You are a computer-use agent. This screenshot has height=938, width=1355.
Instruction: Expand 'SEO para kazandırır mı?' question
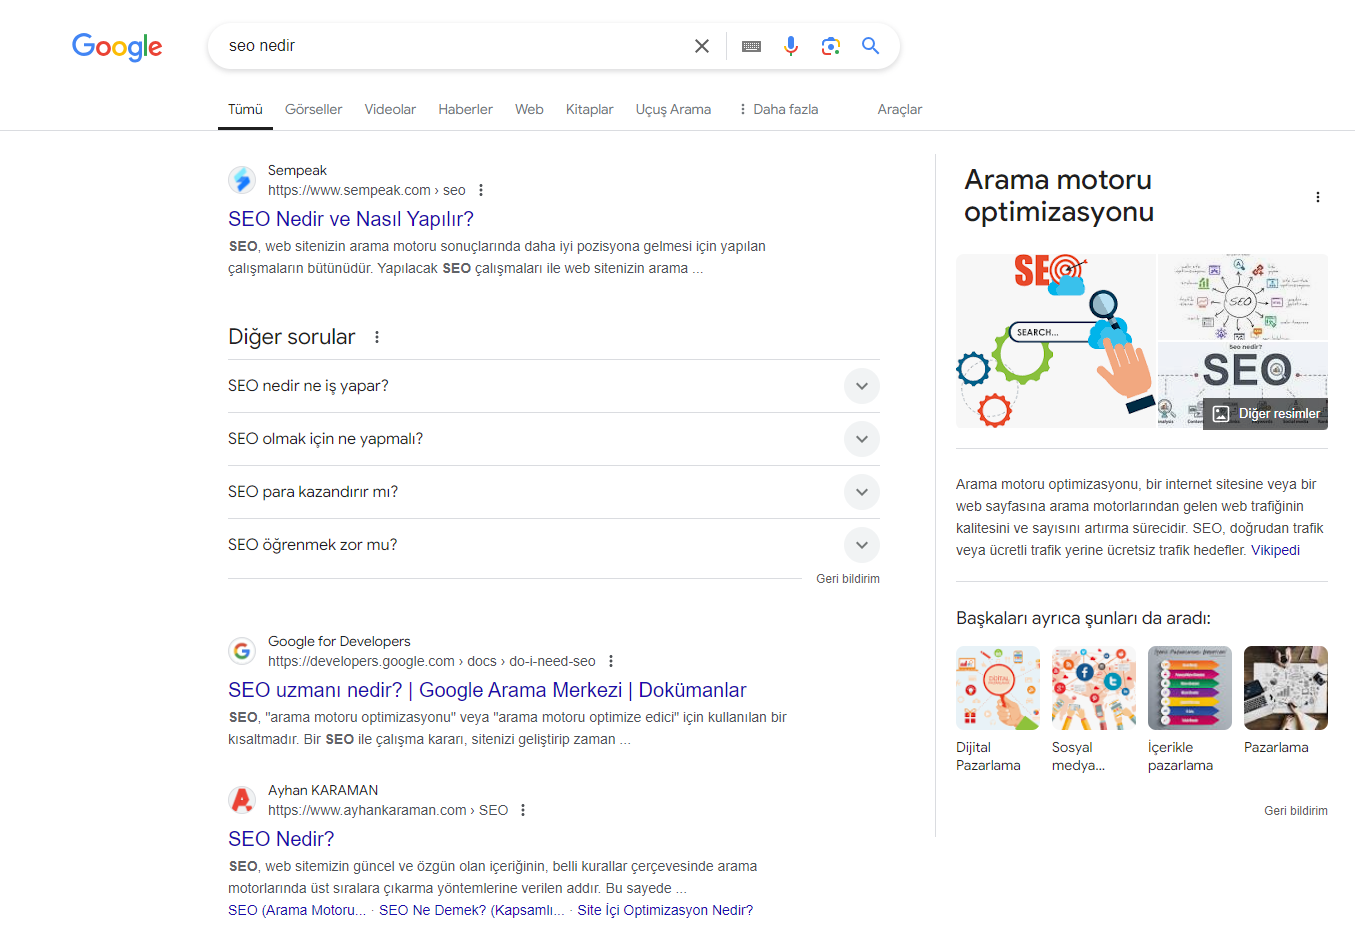[x=861, y=492]
